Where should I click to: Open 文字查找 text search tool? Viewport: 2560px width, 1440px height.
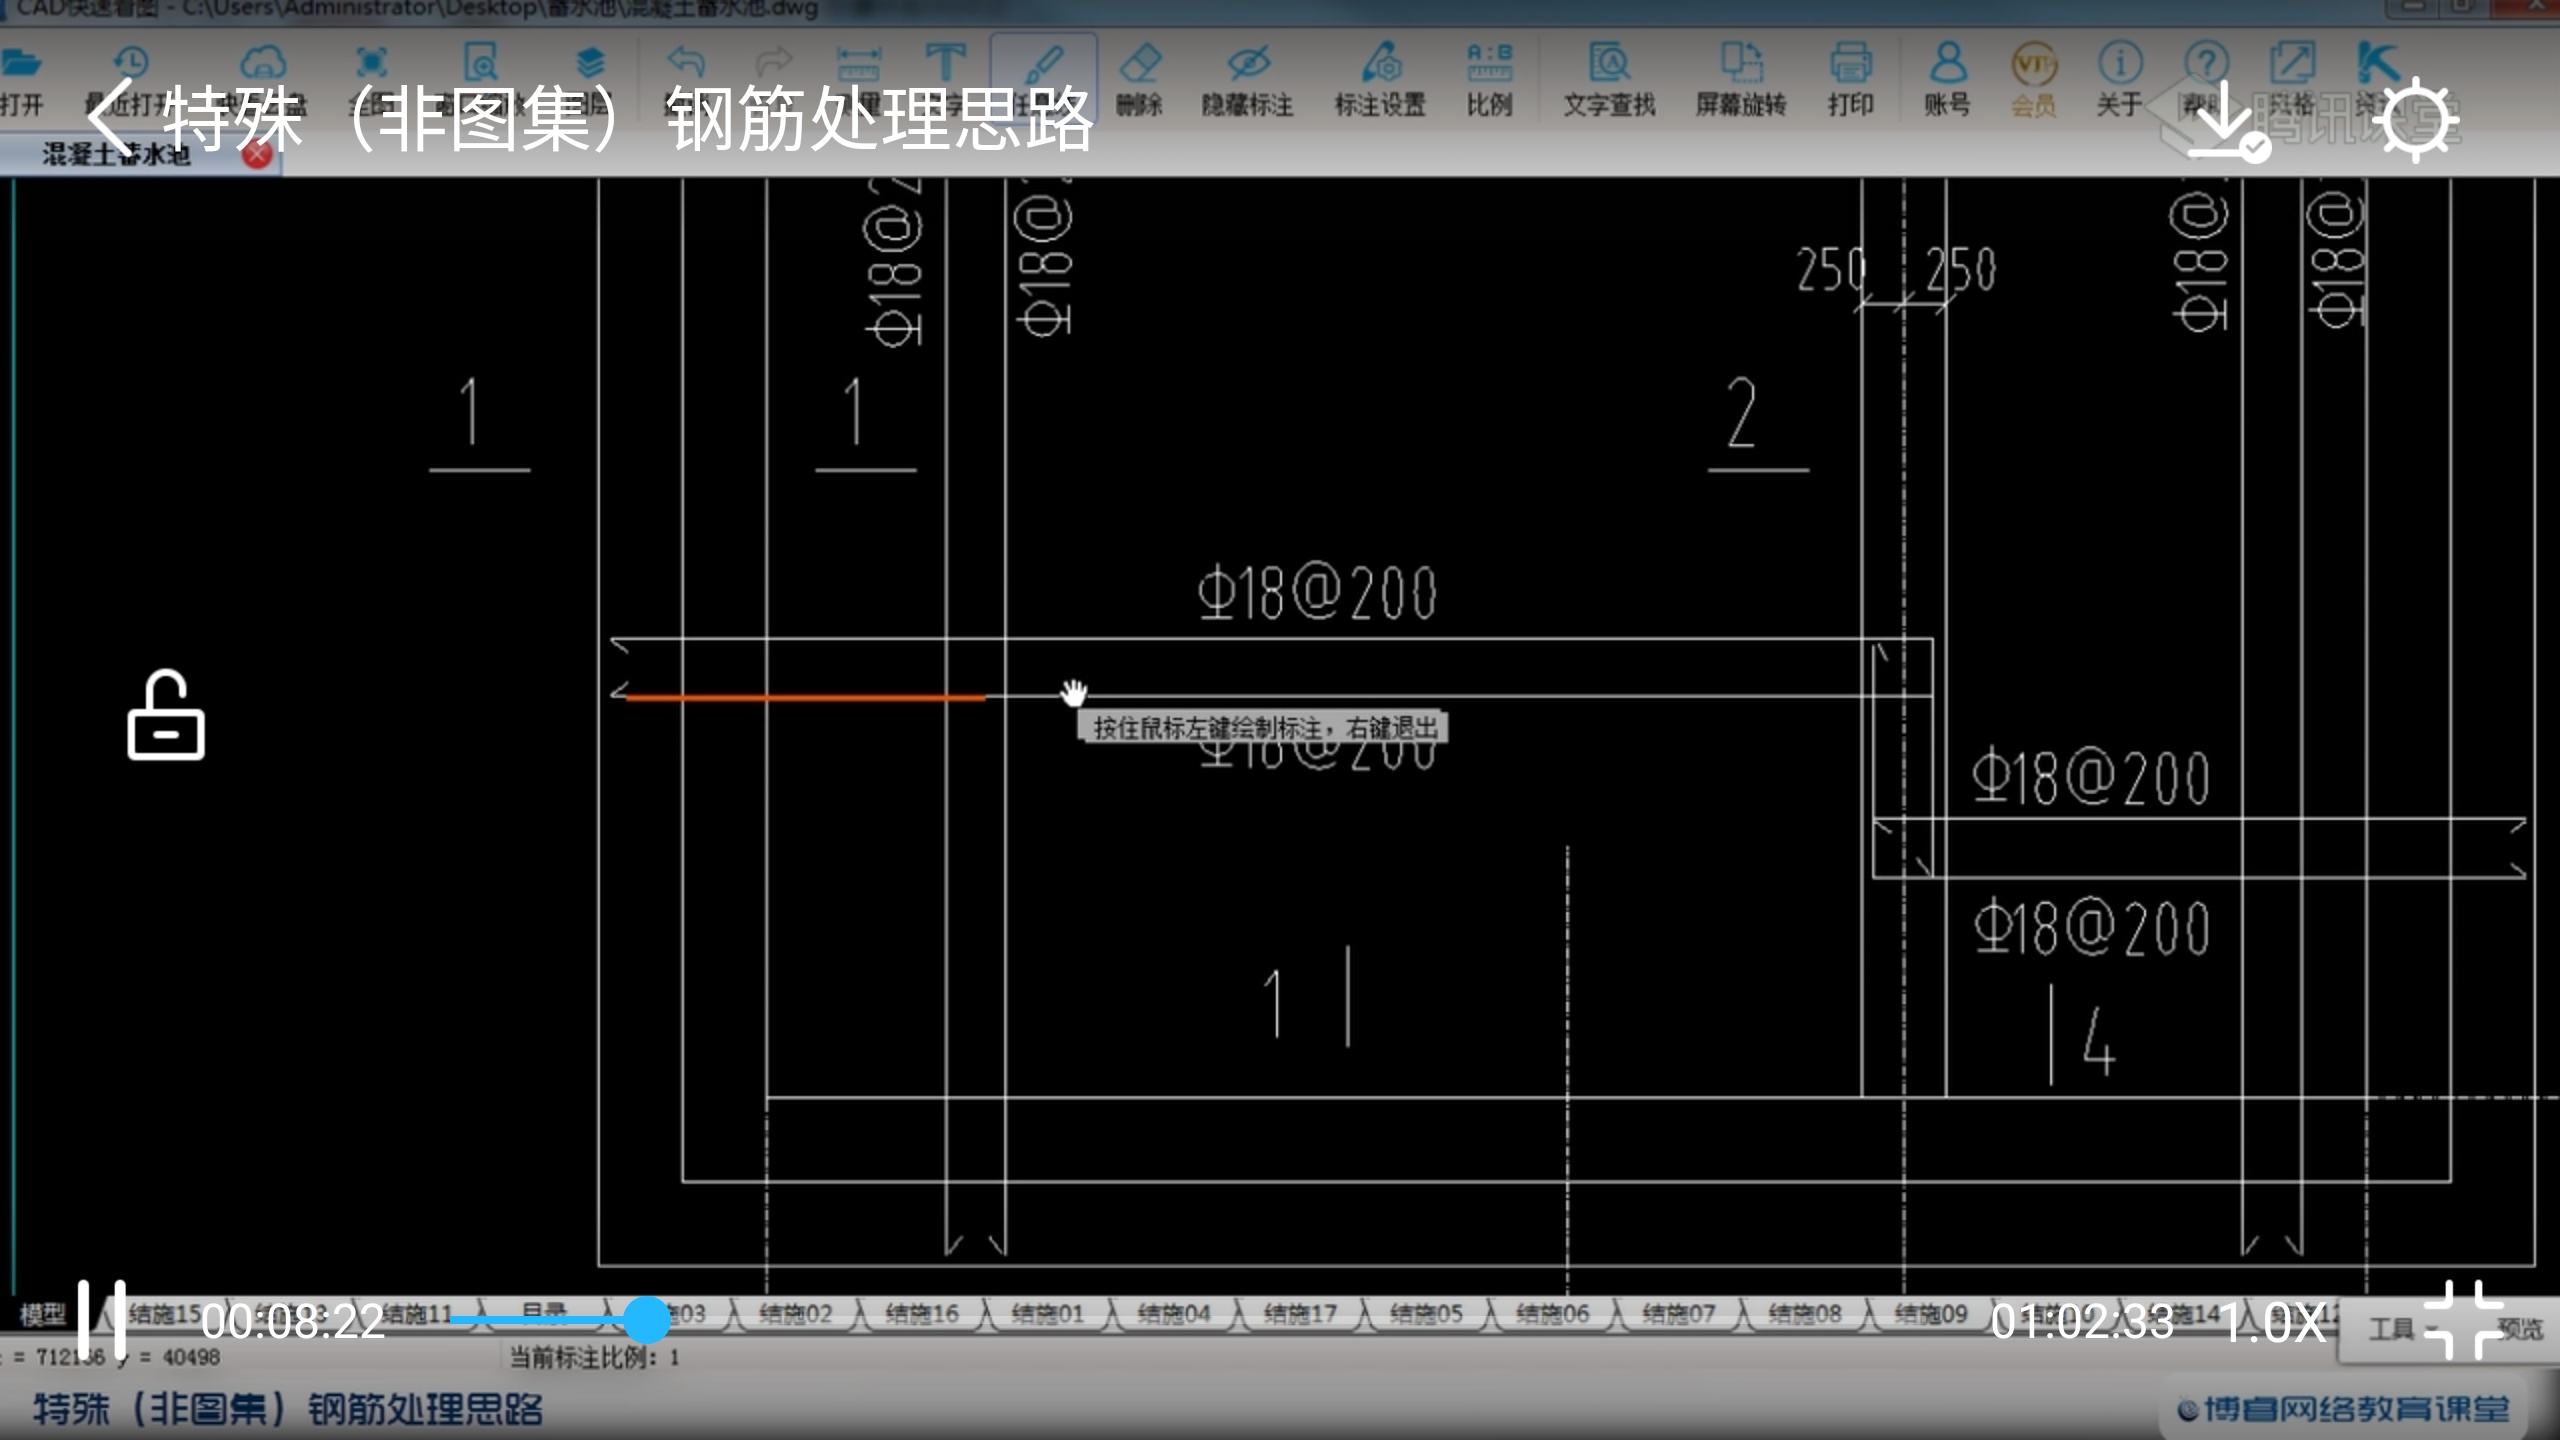[x=1609, y=80]
